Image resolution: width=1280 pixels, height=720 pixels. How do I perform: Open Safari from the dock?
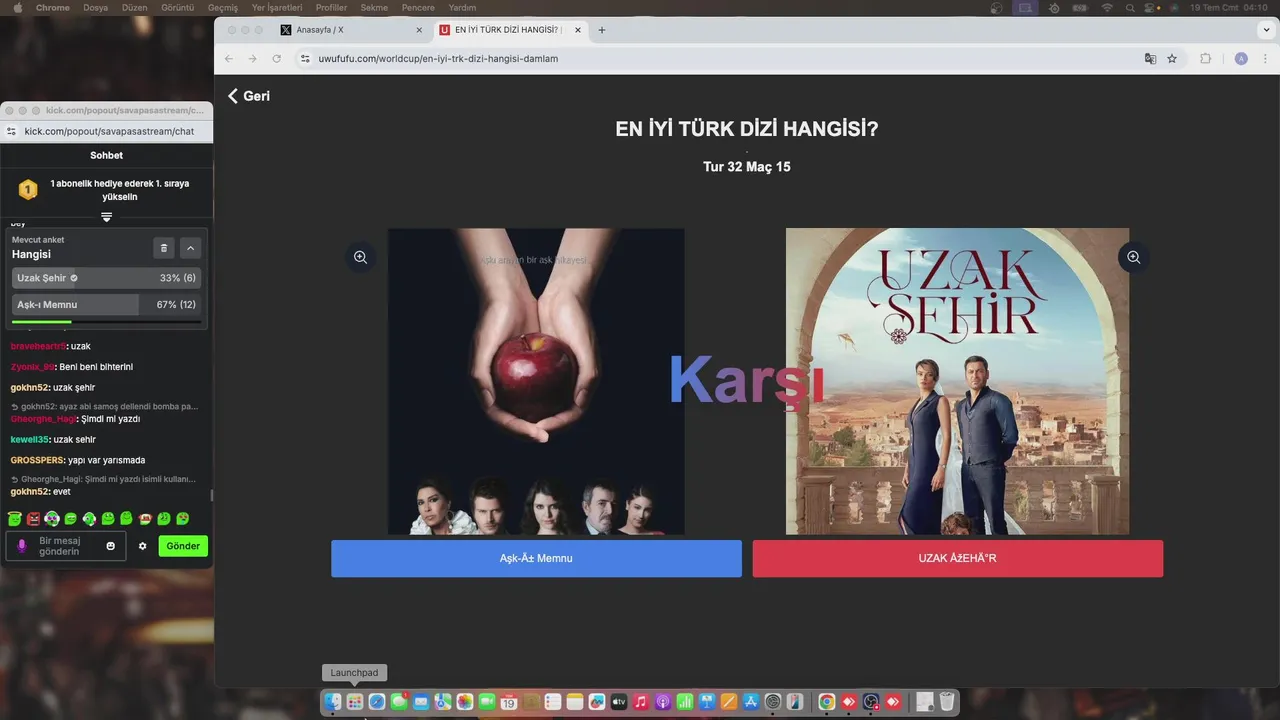coord(376,702)
